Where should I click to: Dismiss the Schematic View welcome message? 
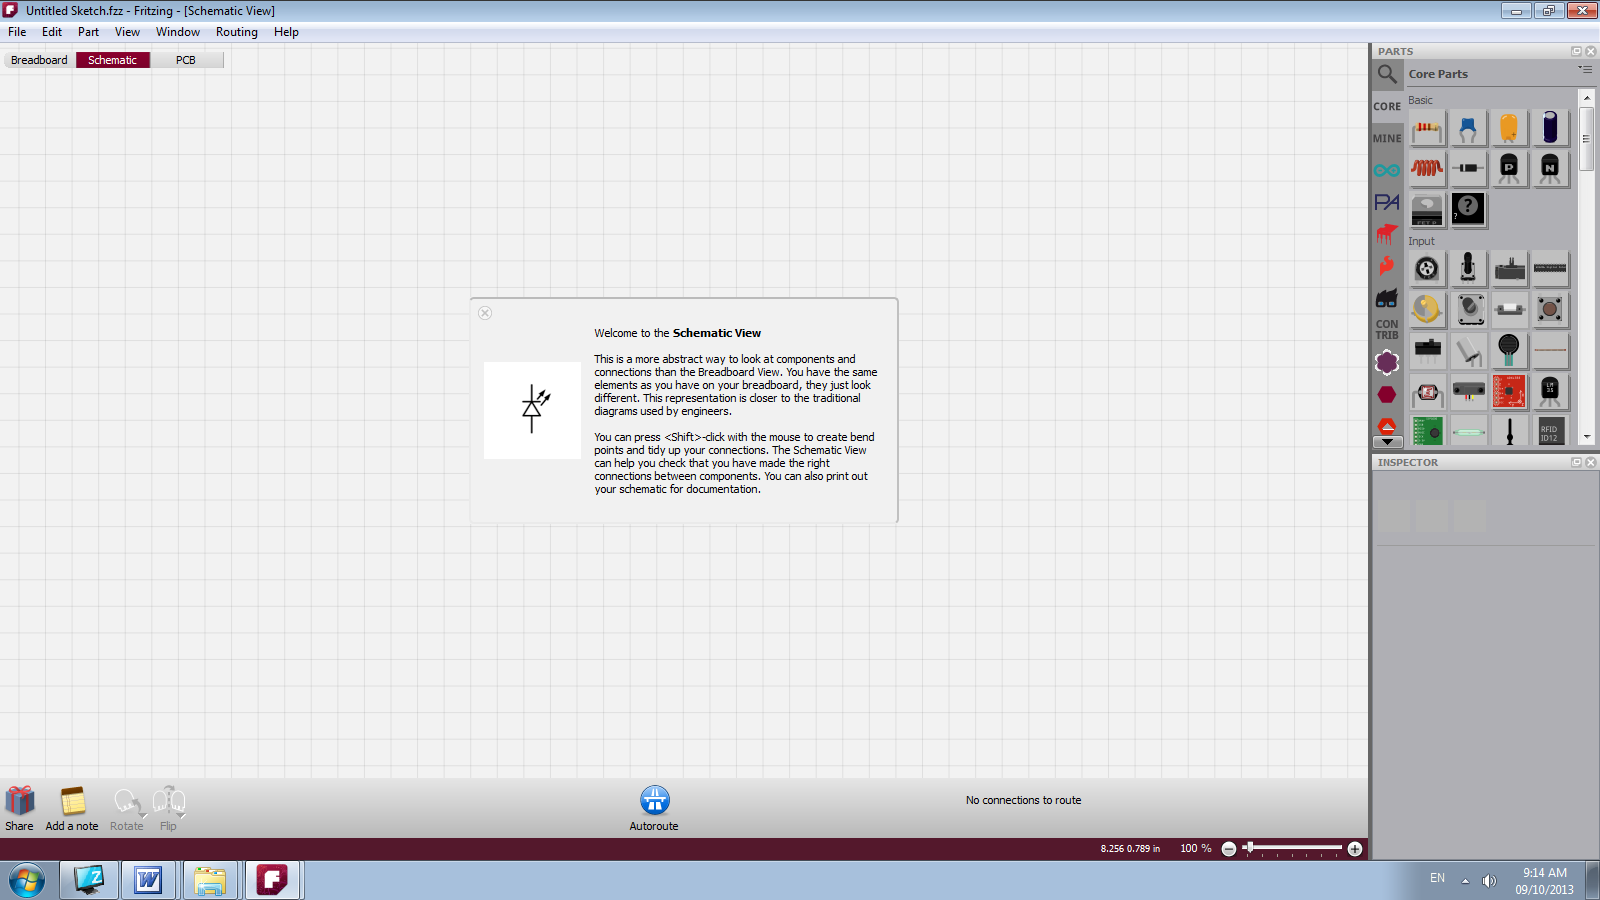point(485,313)
